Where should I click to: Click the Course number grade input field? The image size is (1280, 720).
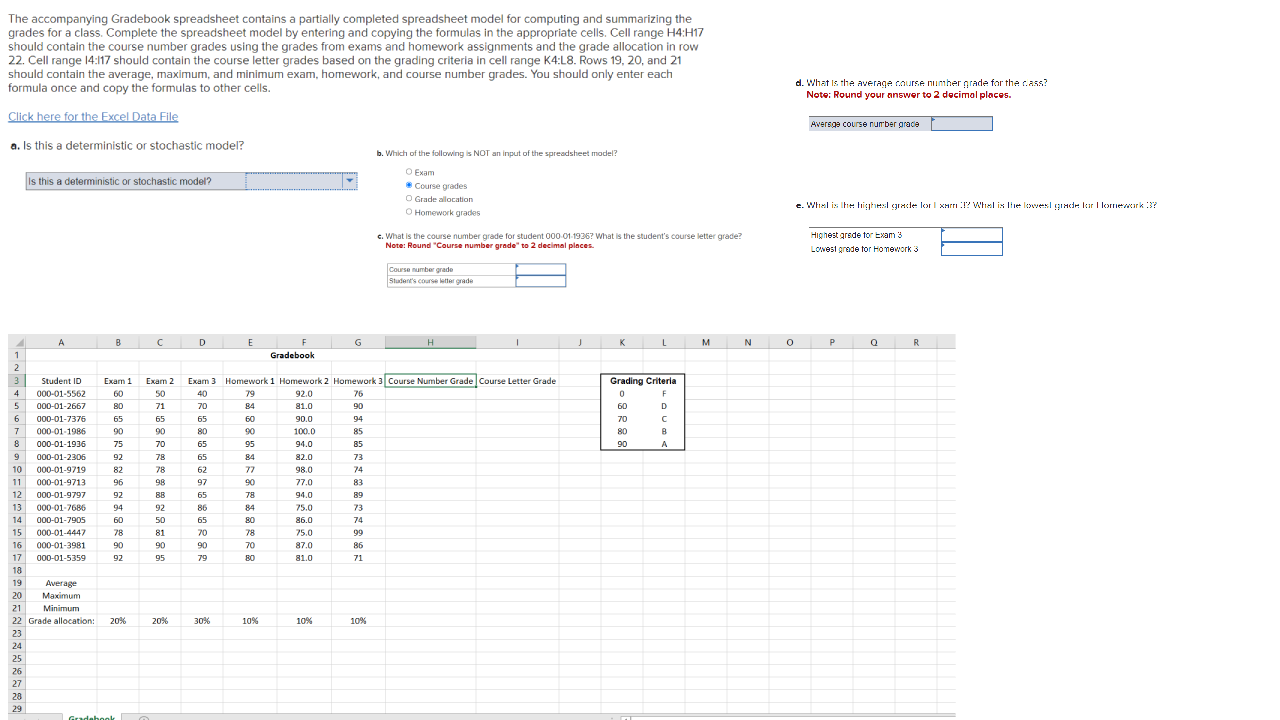[541, 270]
